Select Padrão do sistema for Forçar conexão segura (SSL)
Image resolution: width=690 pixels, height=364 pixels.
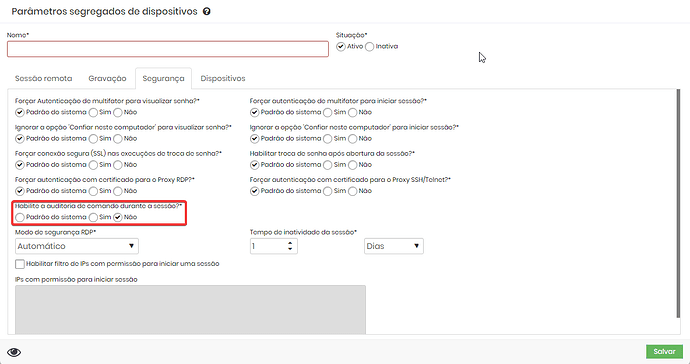click(20, 165)
